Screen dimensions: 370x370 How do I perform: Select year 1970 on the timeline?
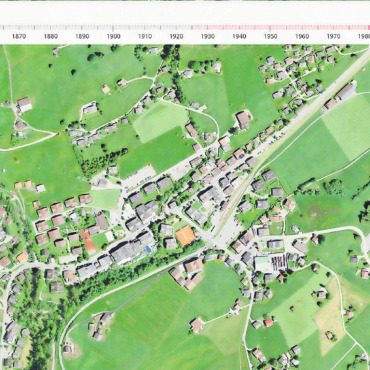tap(333, 36)
